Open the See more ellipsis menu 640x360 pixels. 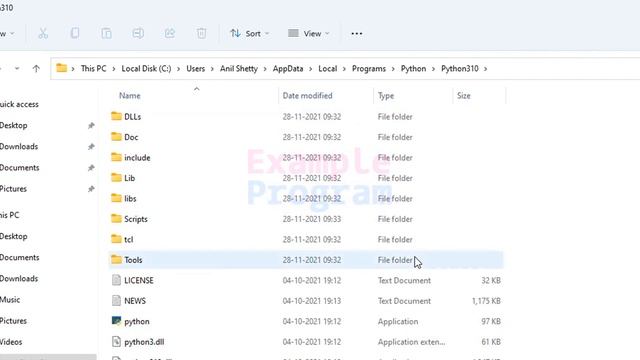pos(357,33)
